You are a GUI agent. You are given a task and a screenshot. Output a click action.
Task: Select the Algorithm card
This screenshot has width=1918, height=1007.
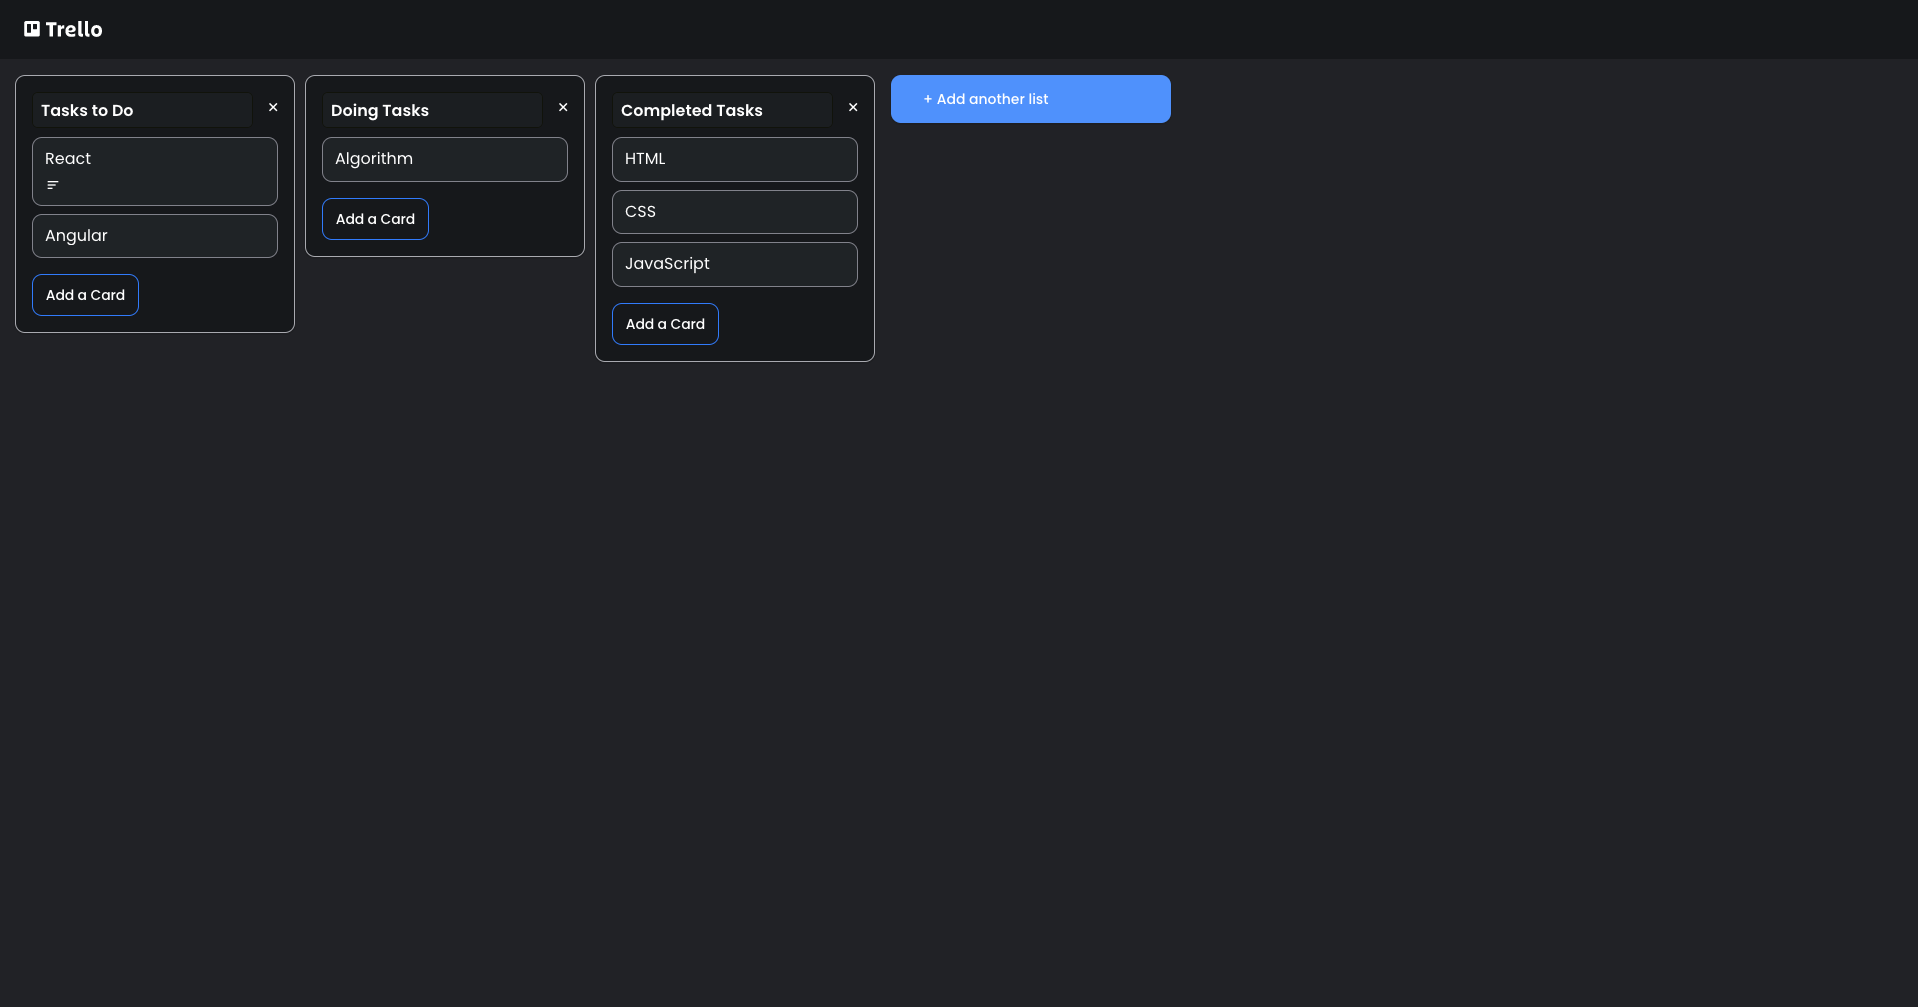(444, 158)
